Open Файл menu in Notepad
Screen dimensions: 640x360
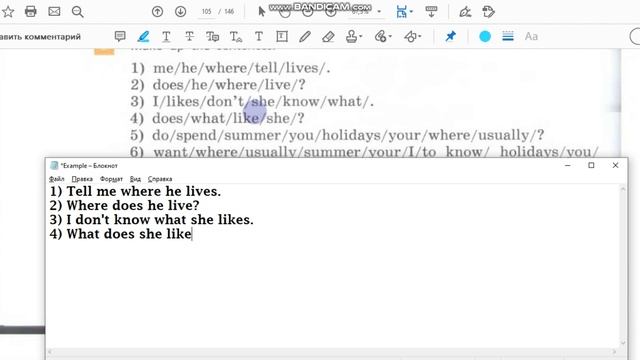point(57,179)
